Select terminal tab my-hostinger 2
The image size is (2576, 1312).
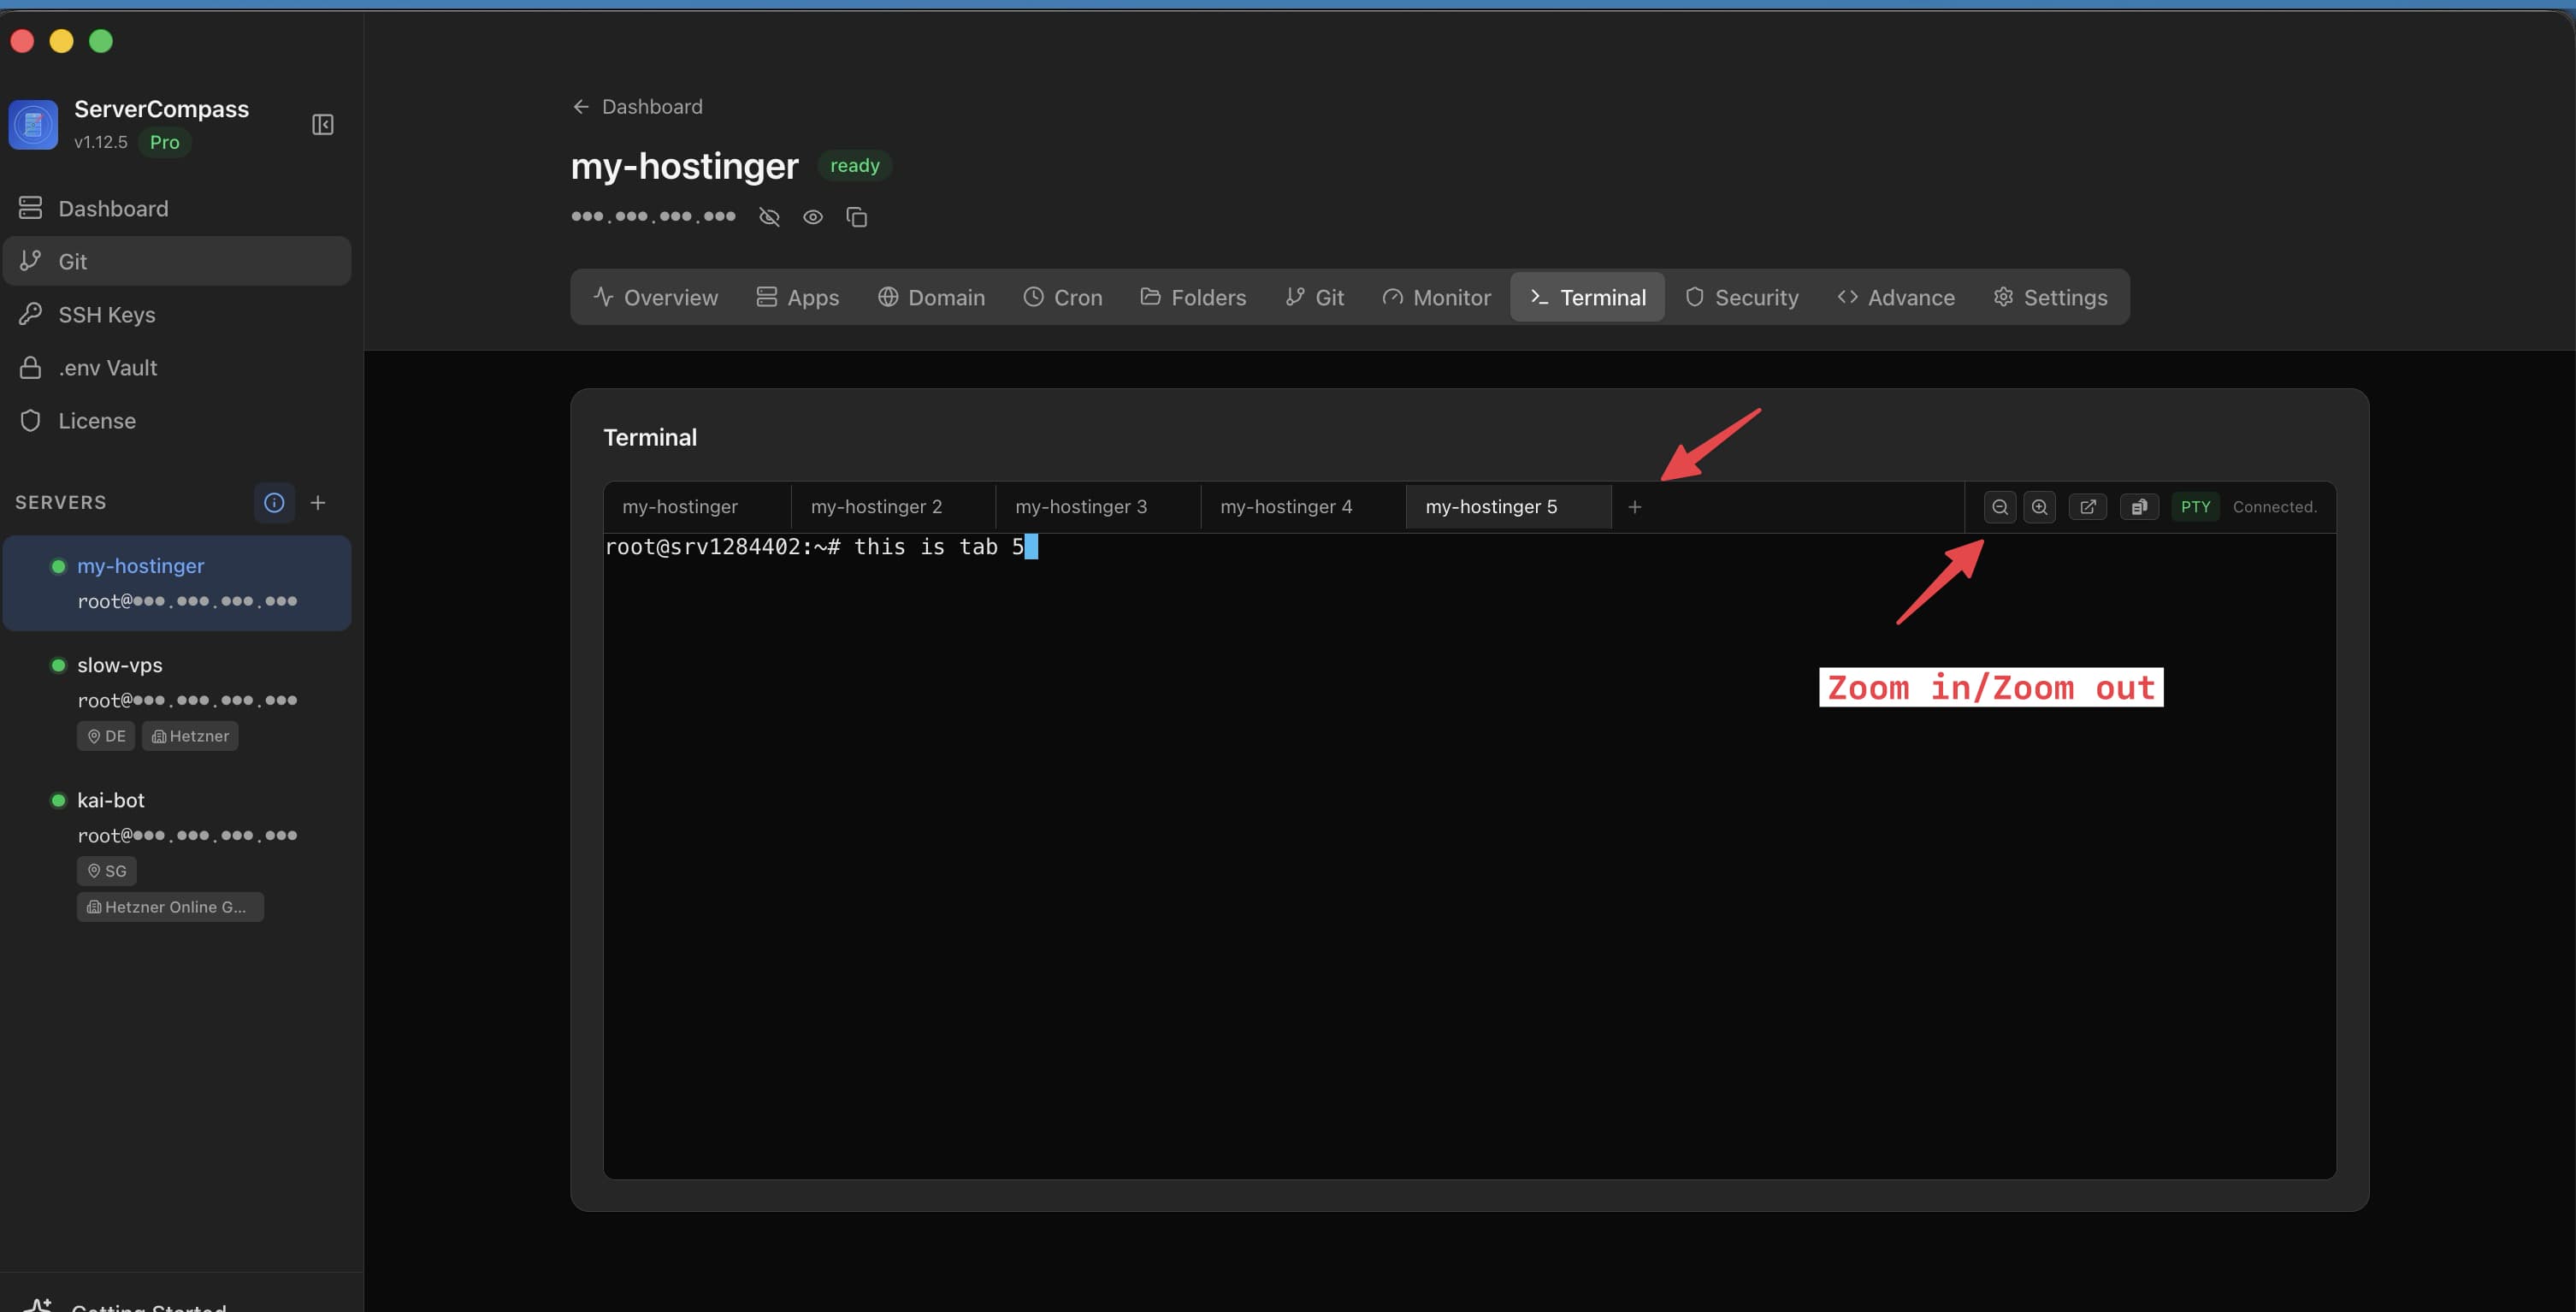click(893, 507)
